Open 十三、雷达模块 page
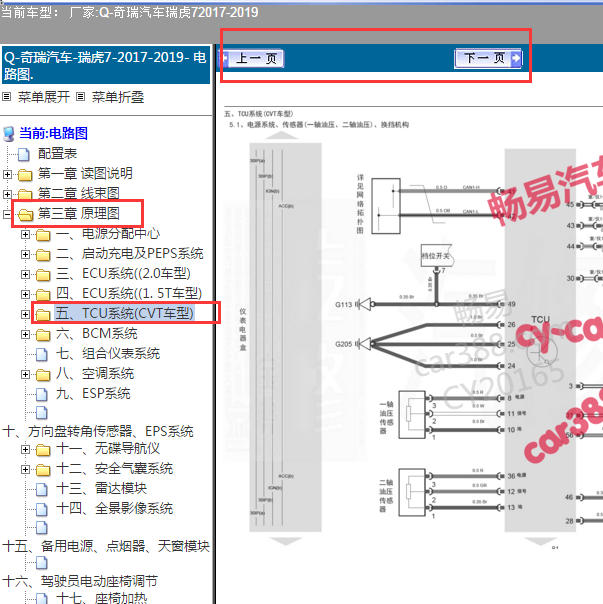 pos(101,489)
